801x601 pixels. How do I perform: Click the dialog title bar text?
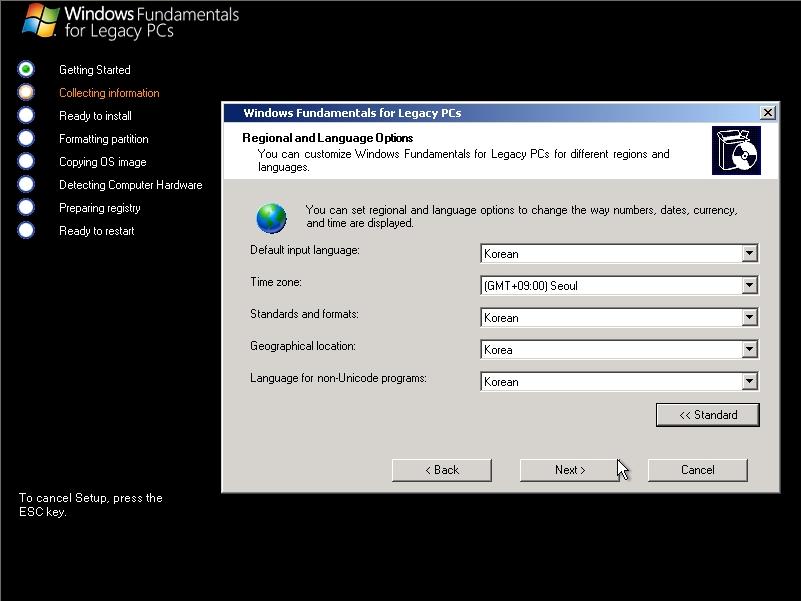[352, 113]
